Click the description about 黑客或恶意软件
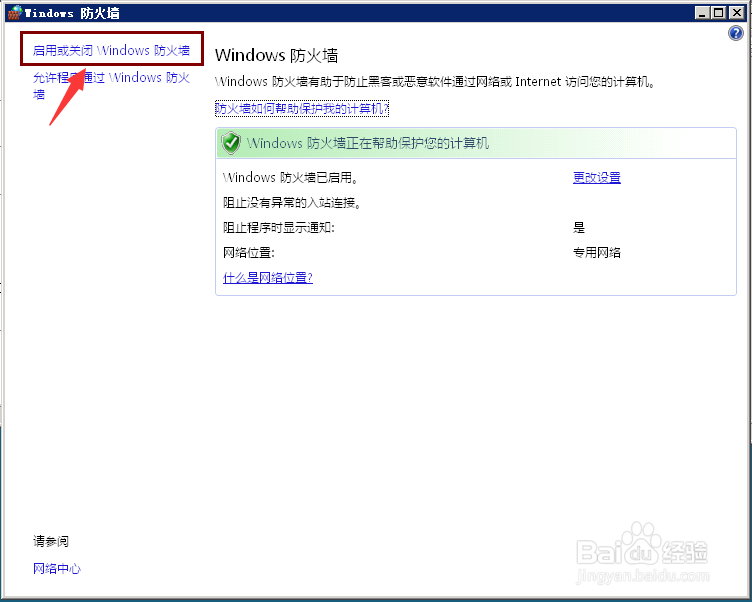This screenshot has width=752, height=602. click(x=435, y=82)
